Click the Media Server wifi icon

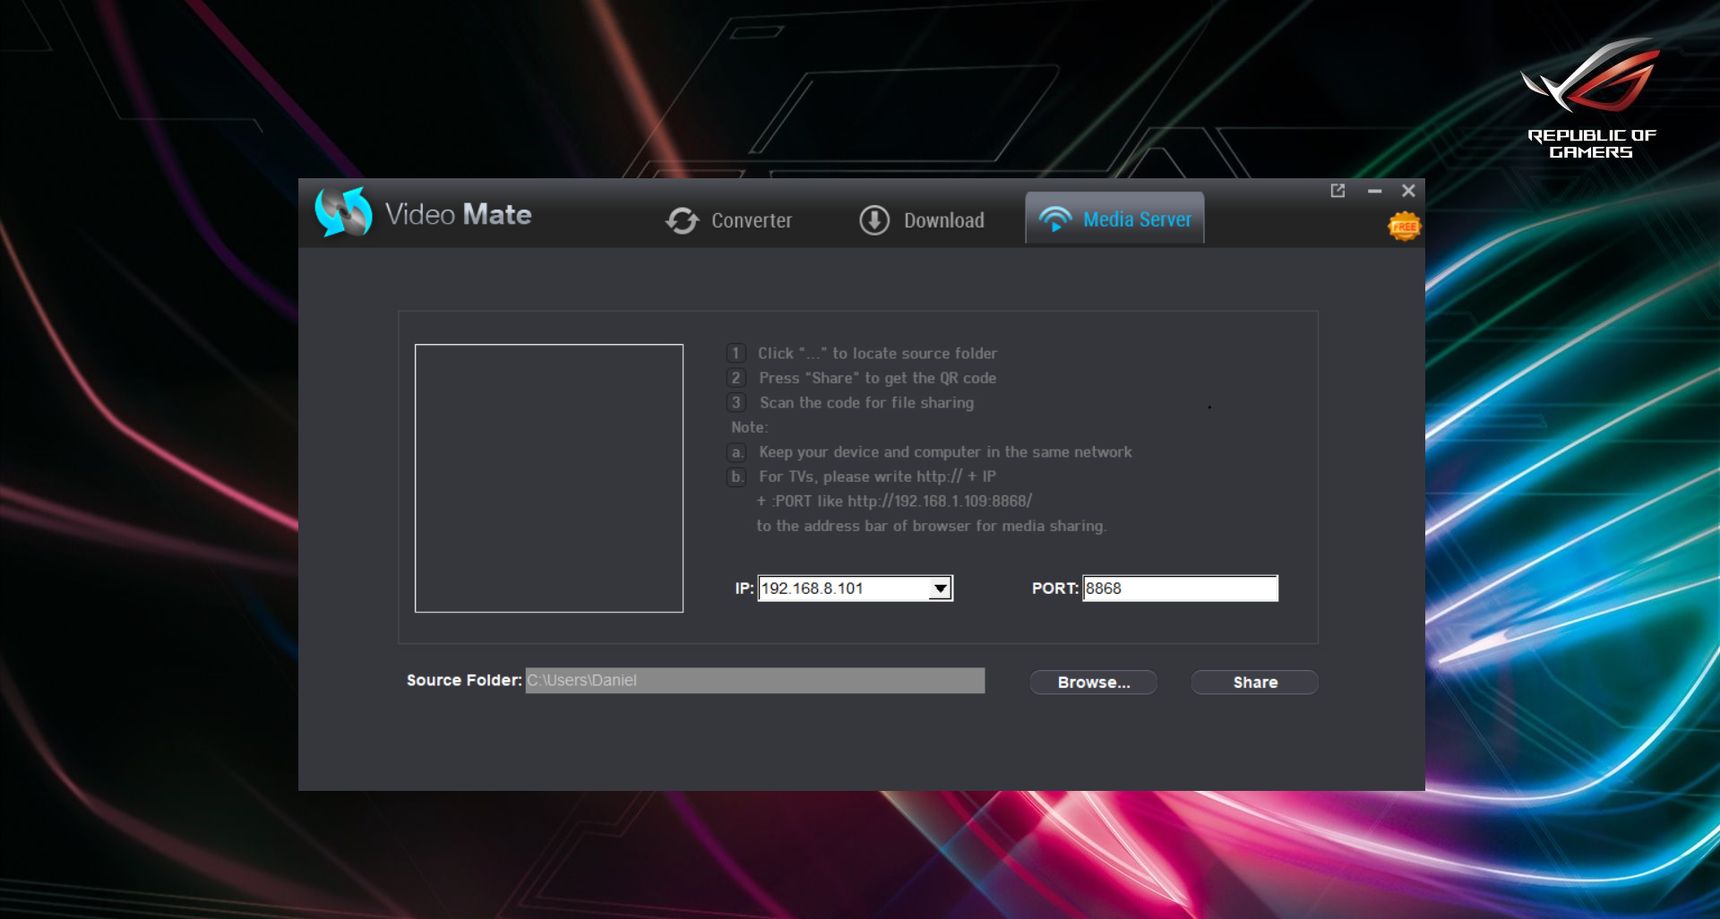(x=1055, y=219)
